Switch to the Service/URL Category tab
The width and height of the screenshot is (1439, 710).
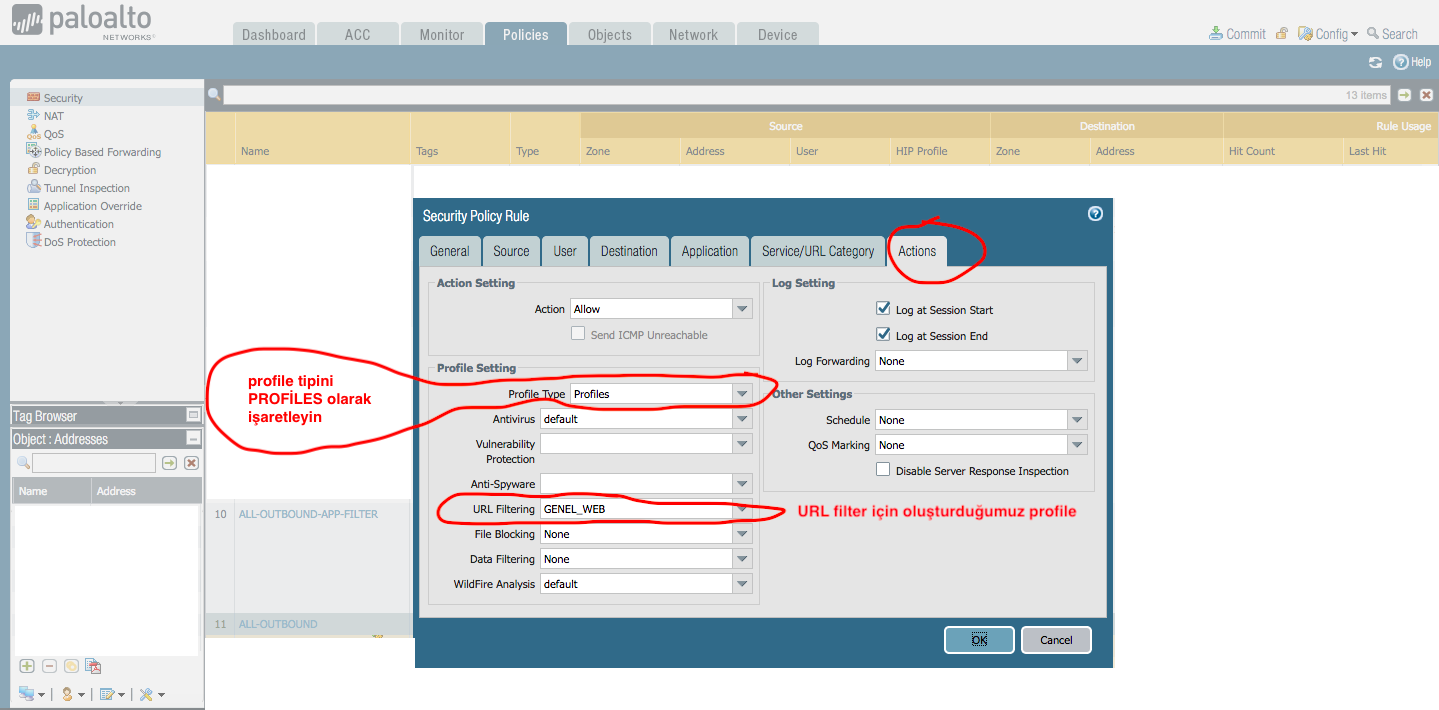coord(817,251)
